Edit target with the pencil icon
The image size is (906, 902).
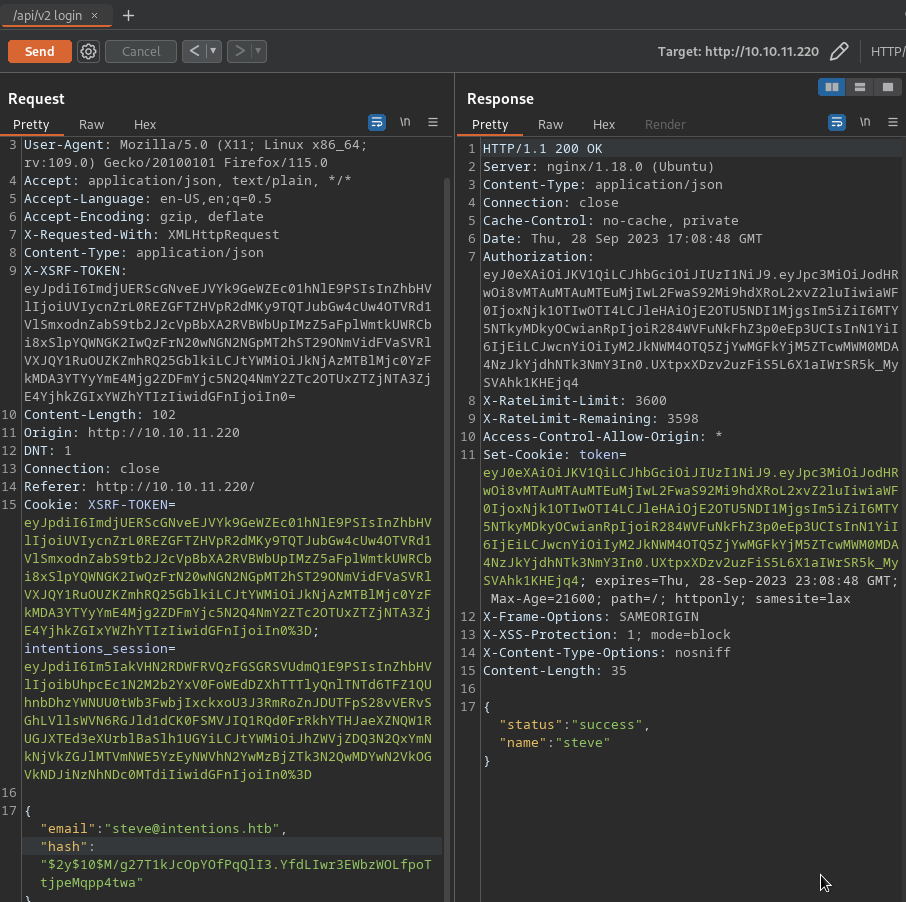(x=839, y=51)
